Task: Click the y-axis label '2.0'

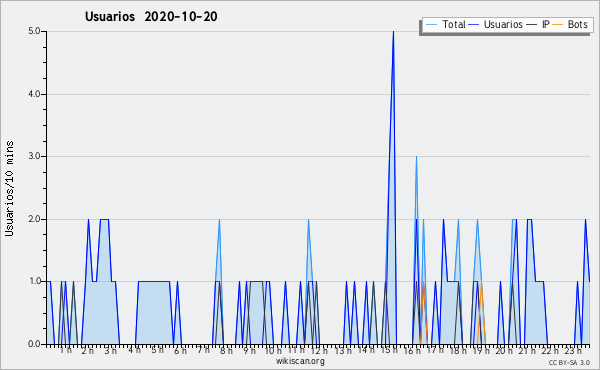Action: [x=34, y=219]
